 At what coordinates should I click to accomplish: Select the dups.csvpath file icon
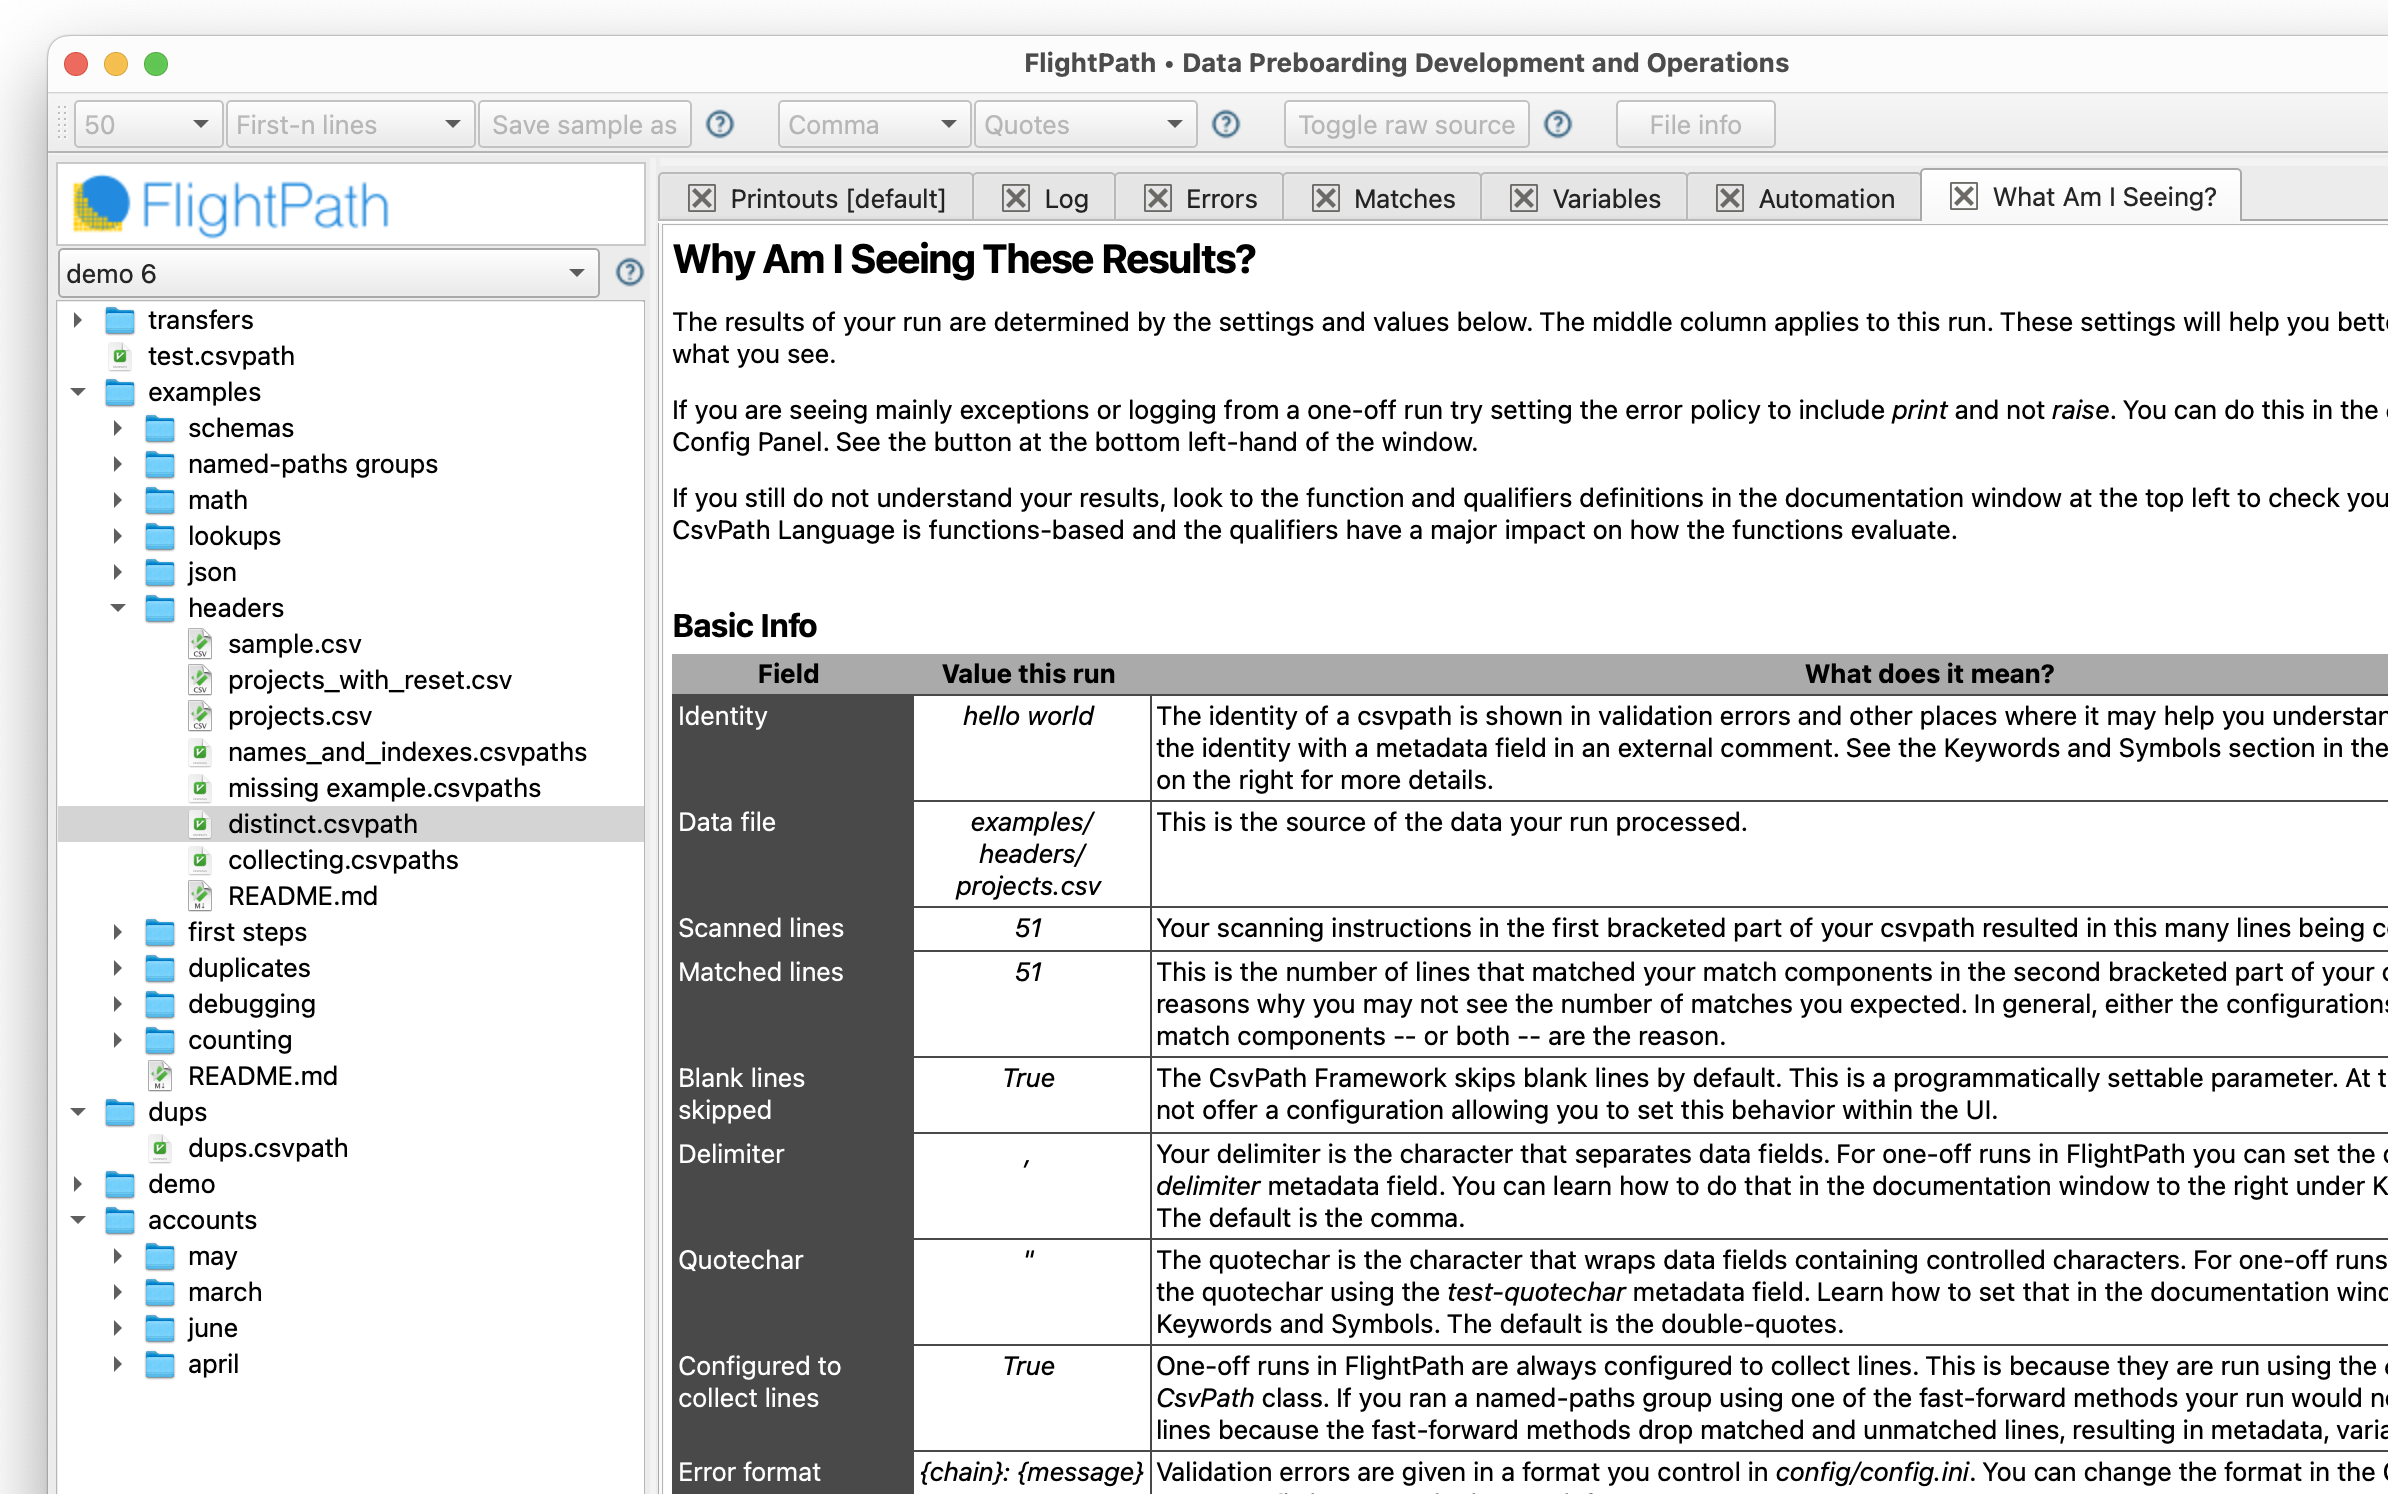pos(160,1148)
